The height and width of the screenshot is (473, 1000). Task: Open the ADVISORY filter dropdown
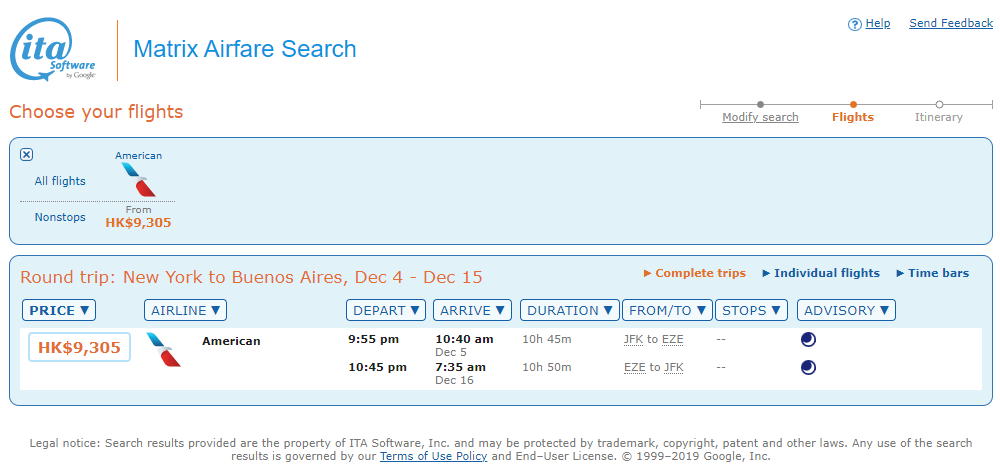[846, 310]
